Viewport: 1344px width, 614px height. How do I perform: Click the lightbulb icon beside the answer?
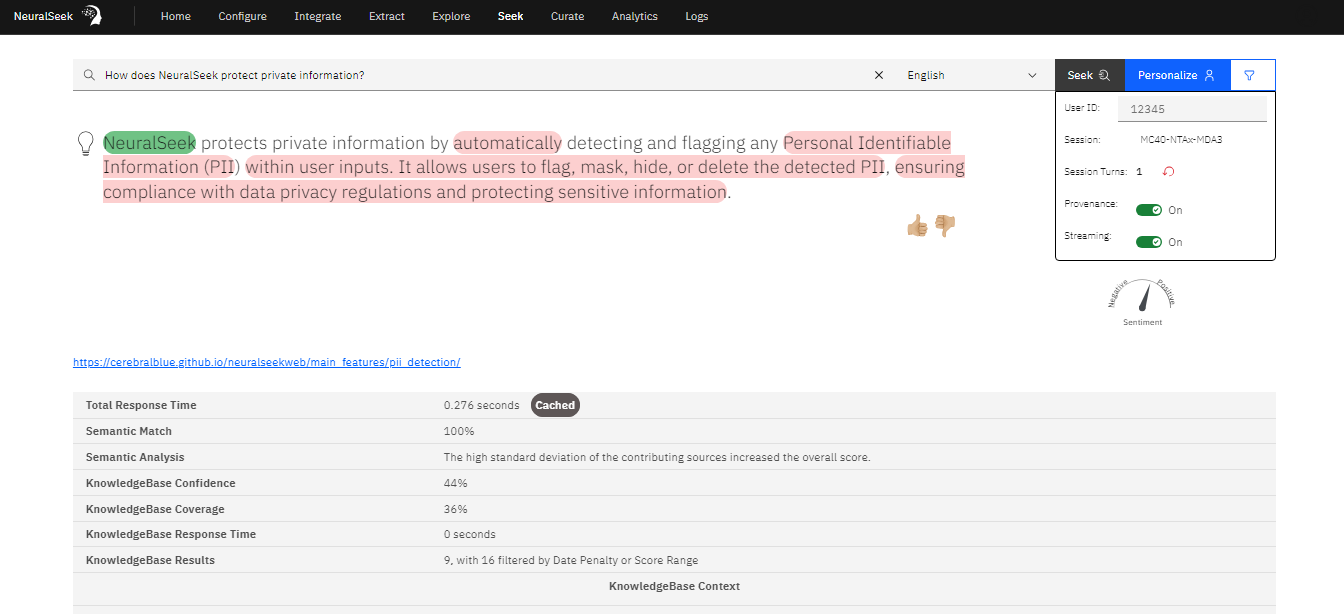coord(86,143)
